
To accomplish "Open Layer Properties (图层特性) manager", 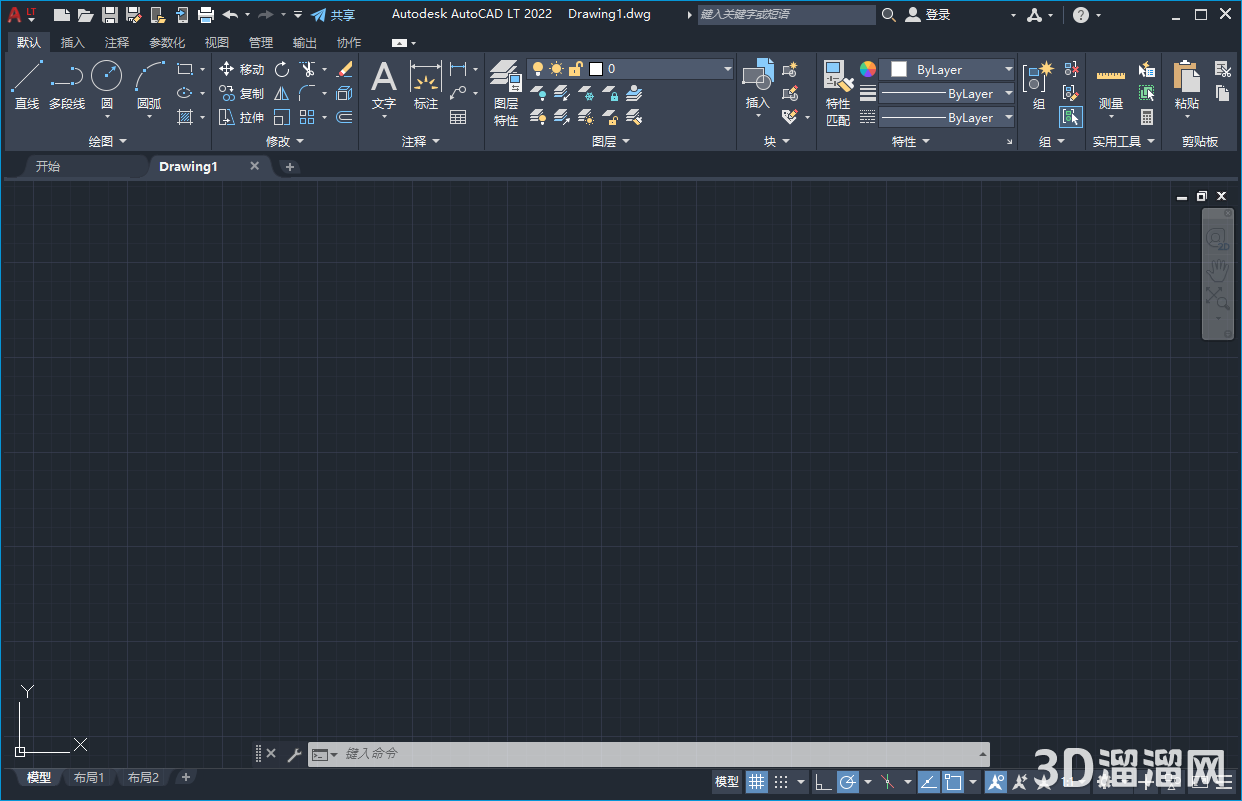I will tap(506, 93).
